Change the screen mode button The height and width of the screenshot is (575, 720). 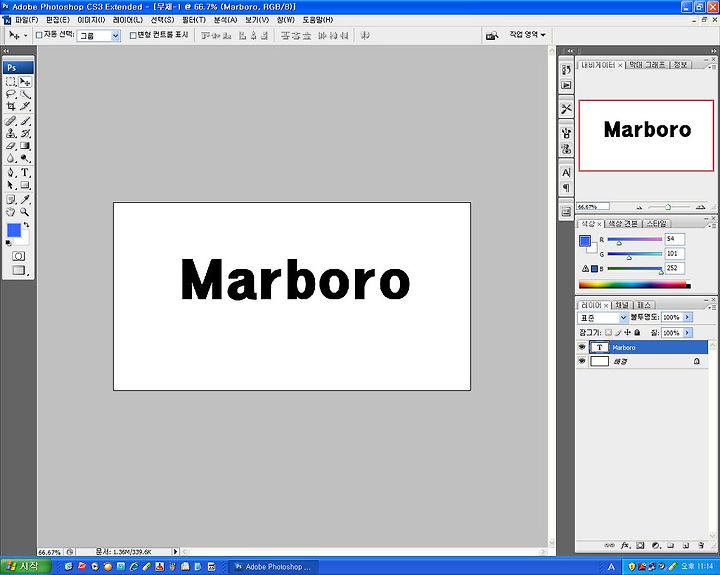coord(18,271)
